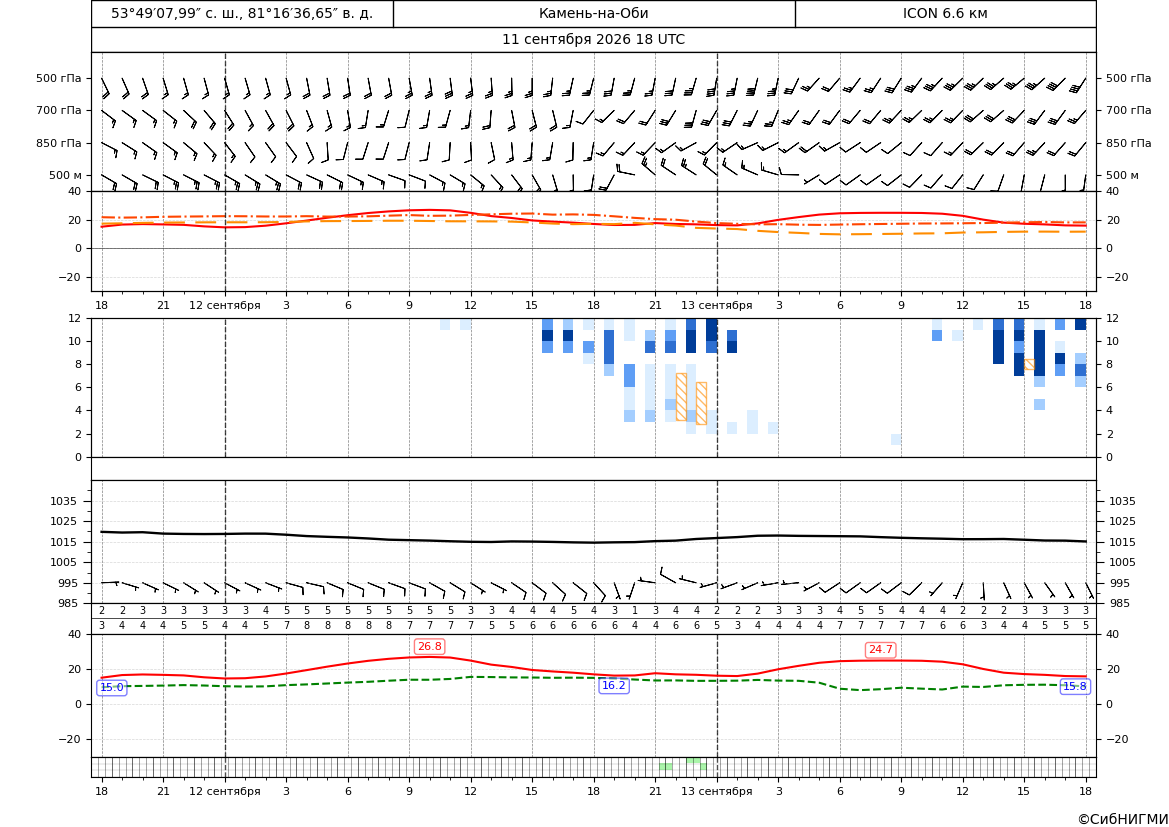1169x827 pixels.
Task: Click the tall orange hatched bar in cloud panel
Action: [681, 397]
